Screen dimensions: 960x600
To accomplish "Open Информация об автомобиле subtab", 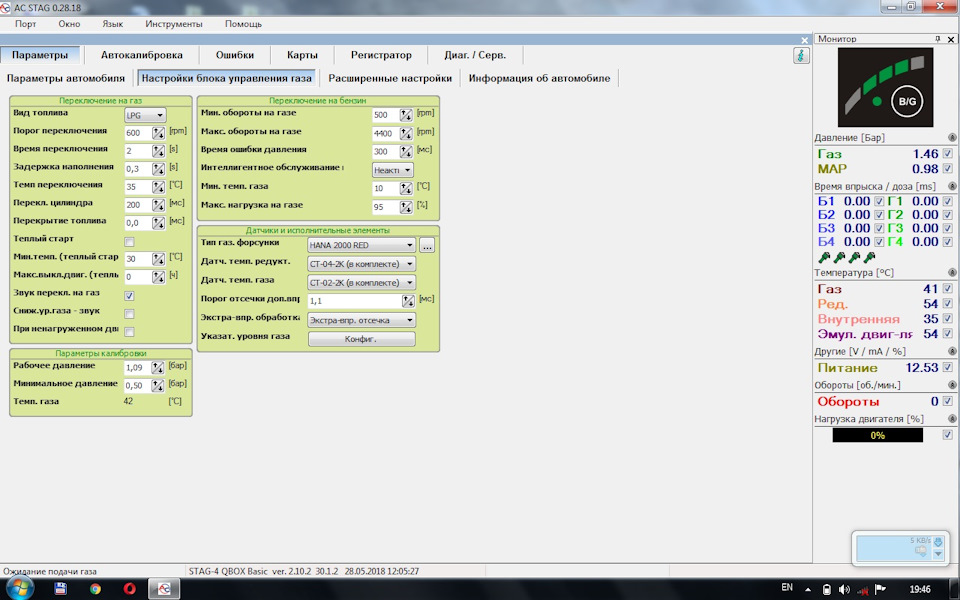I will 539,78.
